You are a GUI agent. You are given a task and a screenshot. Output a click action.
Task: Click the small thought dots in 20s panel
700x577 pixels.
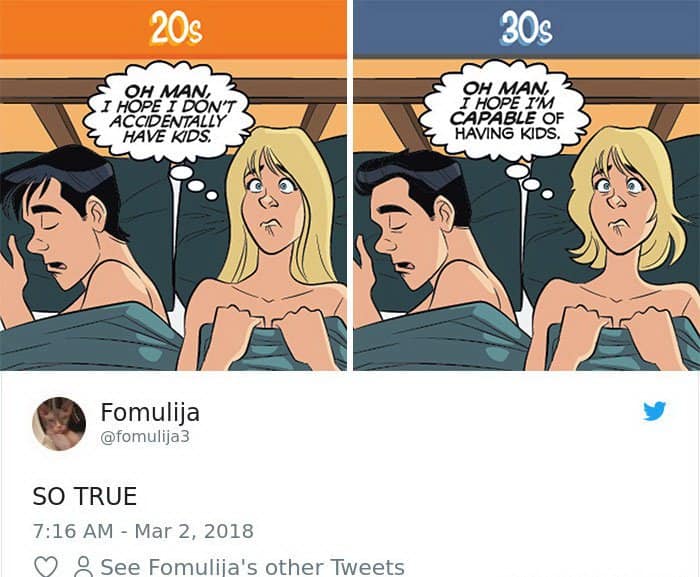[193, 182]
